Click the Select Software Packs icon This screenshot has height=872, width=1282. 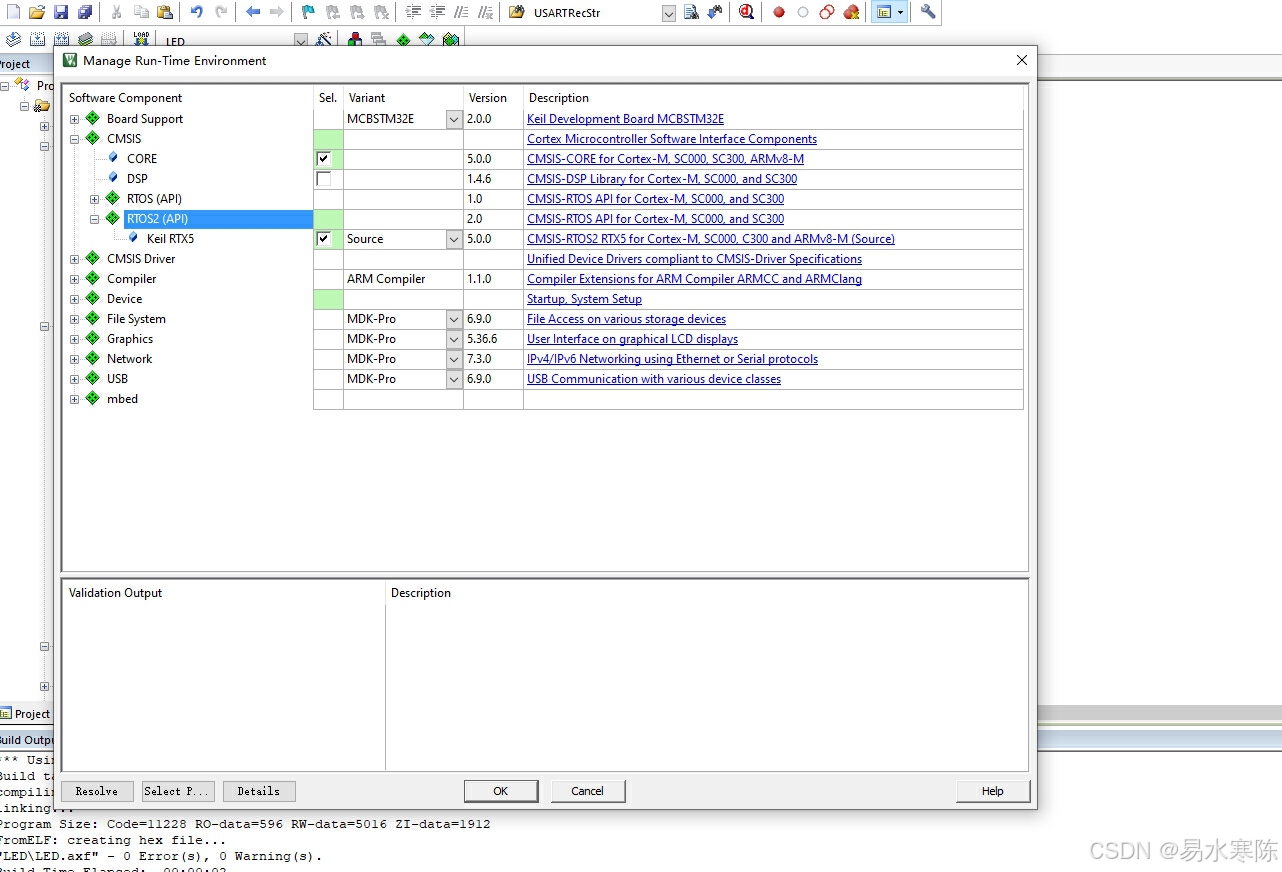pyautogui.click(x=427, y=40)
